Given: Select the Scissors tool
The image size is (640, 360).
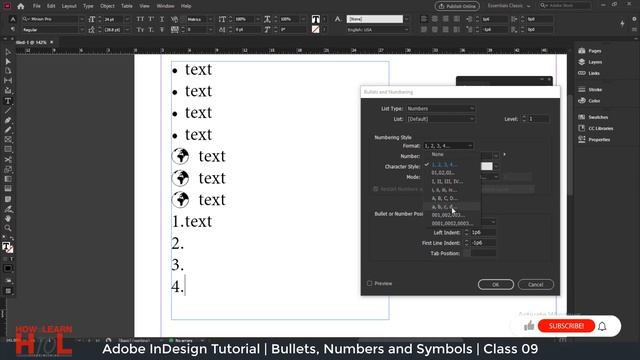Looking at the screenshot, I should [x=8, y=160].
